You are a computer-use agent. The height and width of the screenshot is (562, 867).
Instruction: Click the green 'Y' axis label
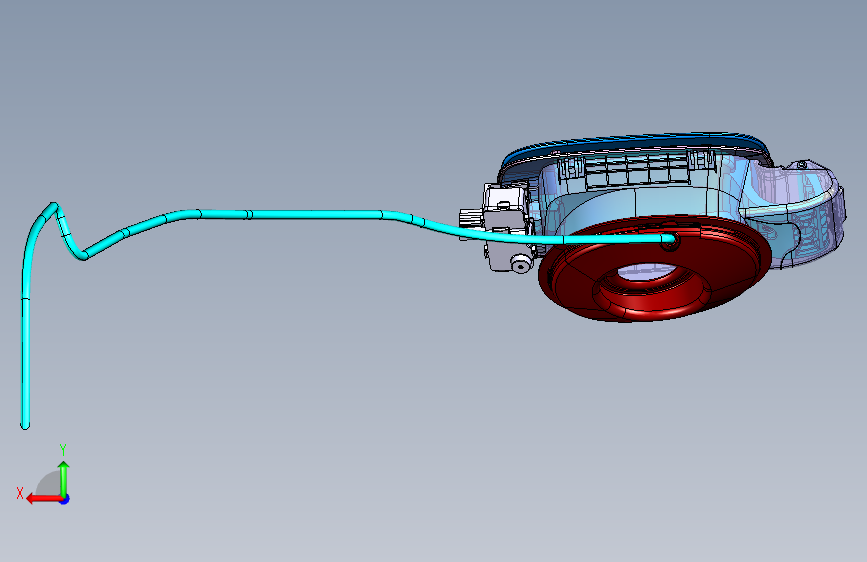63,450
